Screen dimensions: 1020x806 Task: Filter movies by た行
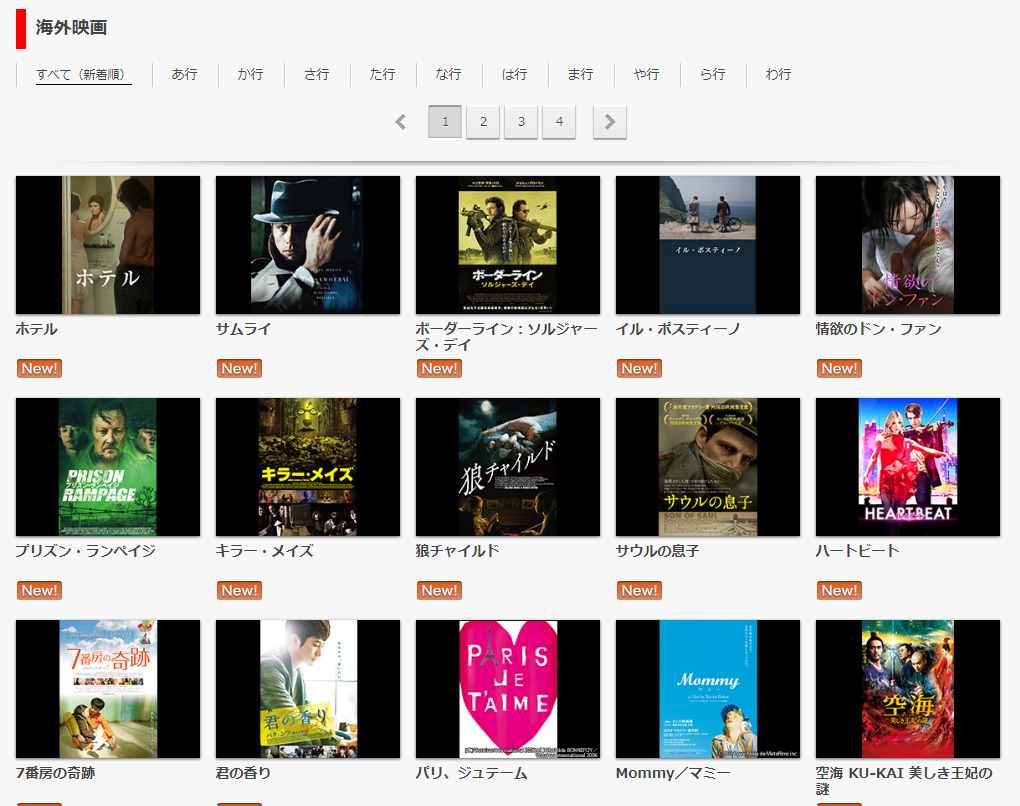point(382,74)
